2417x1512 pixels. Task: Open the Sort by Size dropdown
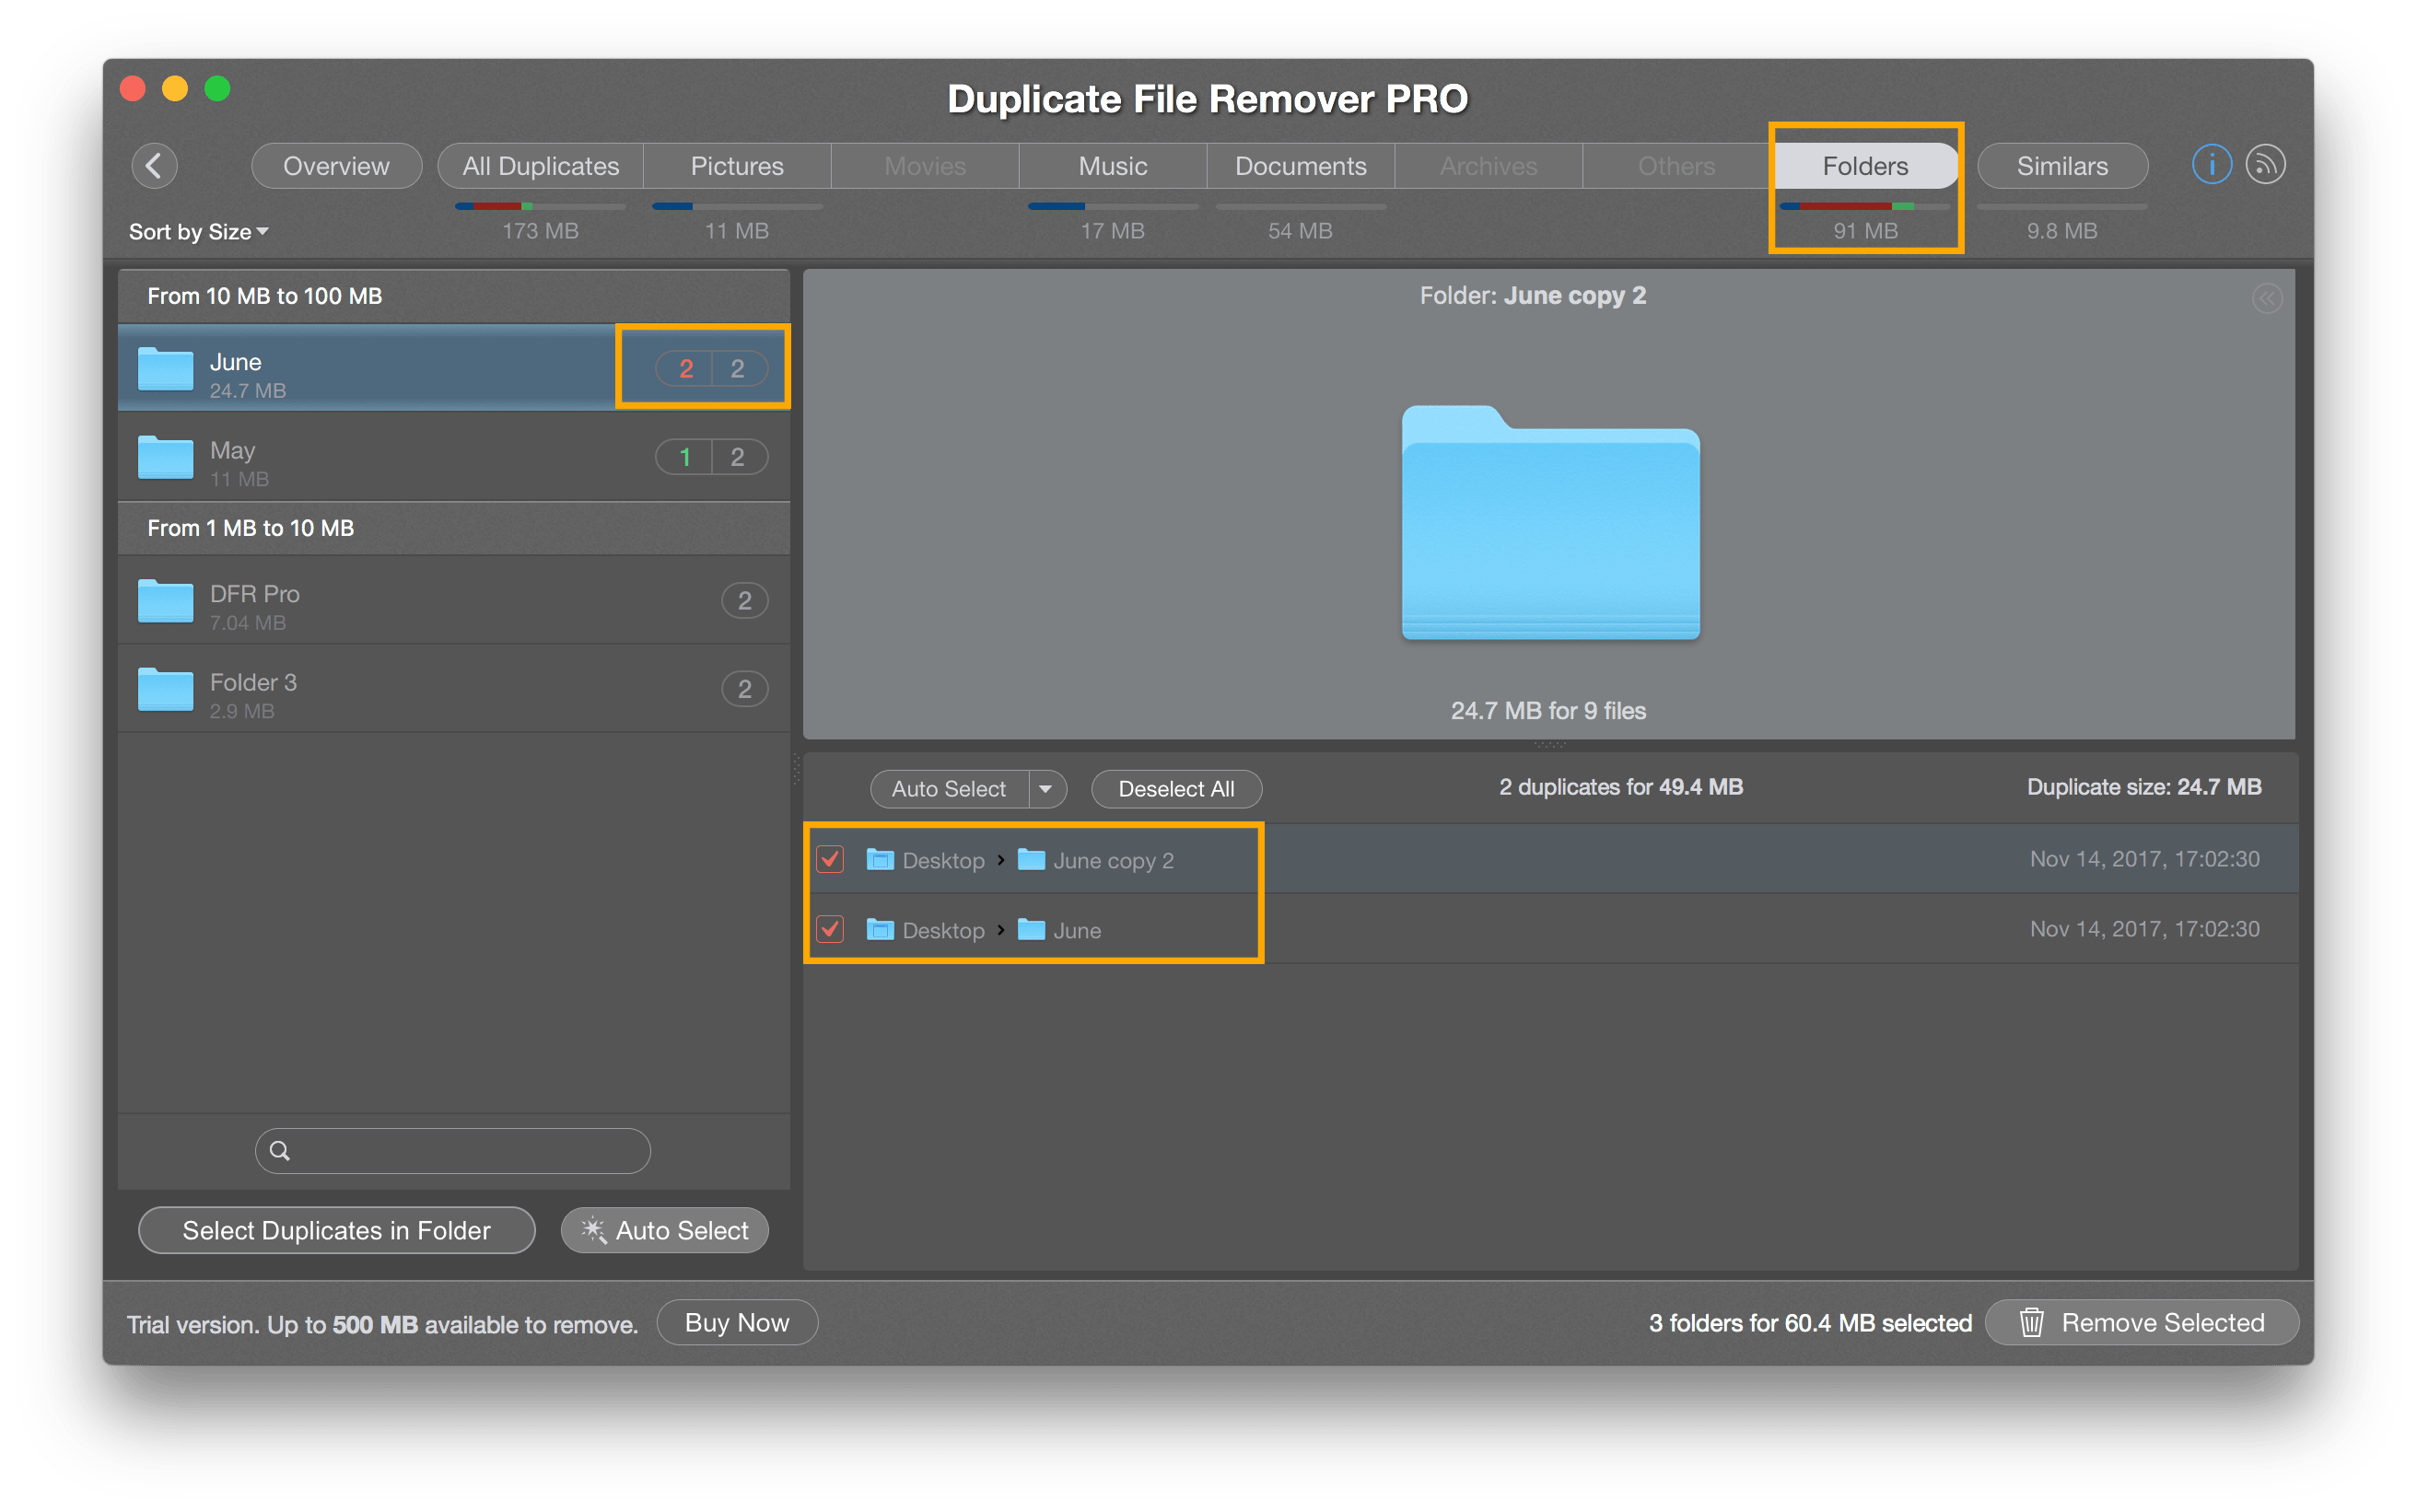[x=198, y=231]
